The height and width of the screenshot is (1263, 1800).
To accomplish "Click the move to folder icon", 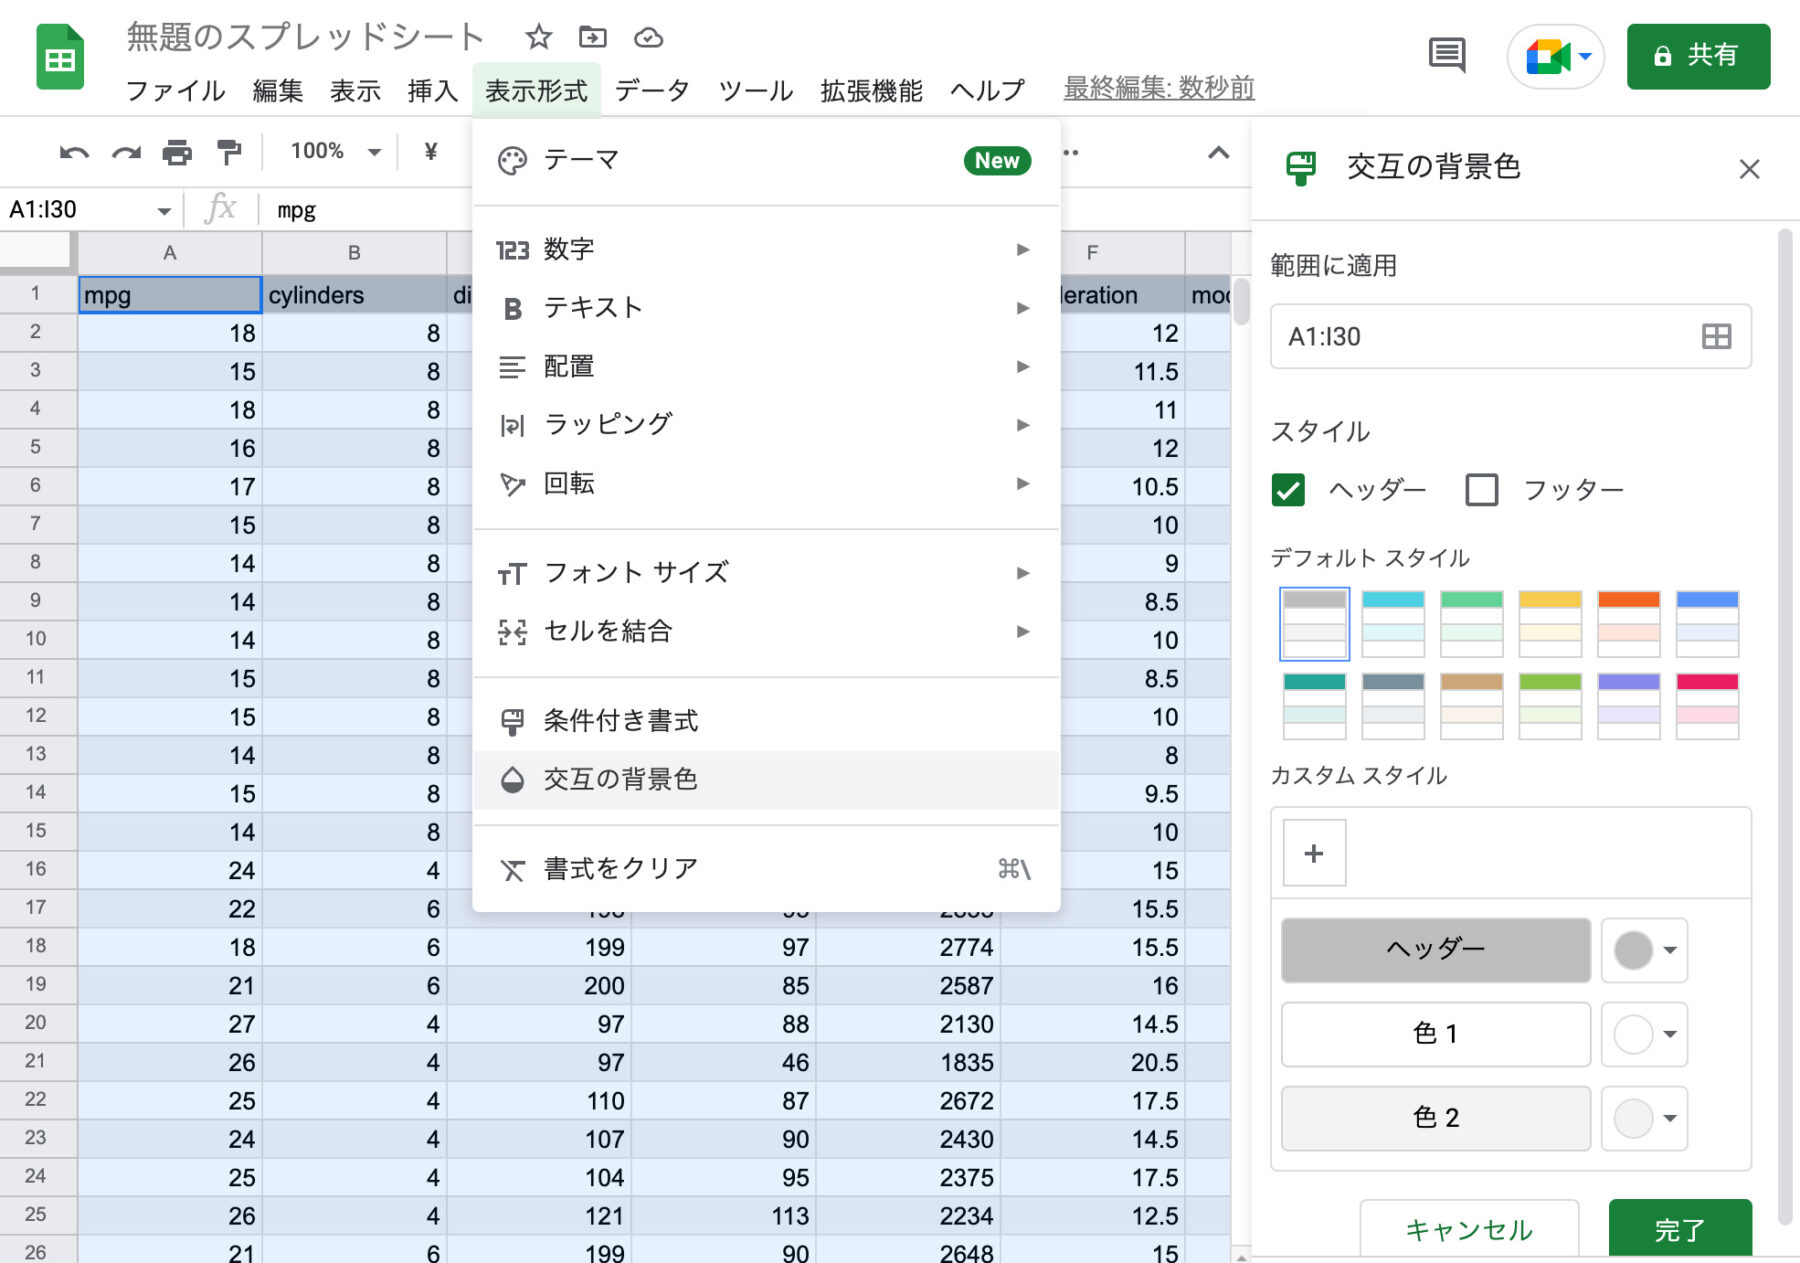I will point(593,38).
